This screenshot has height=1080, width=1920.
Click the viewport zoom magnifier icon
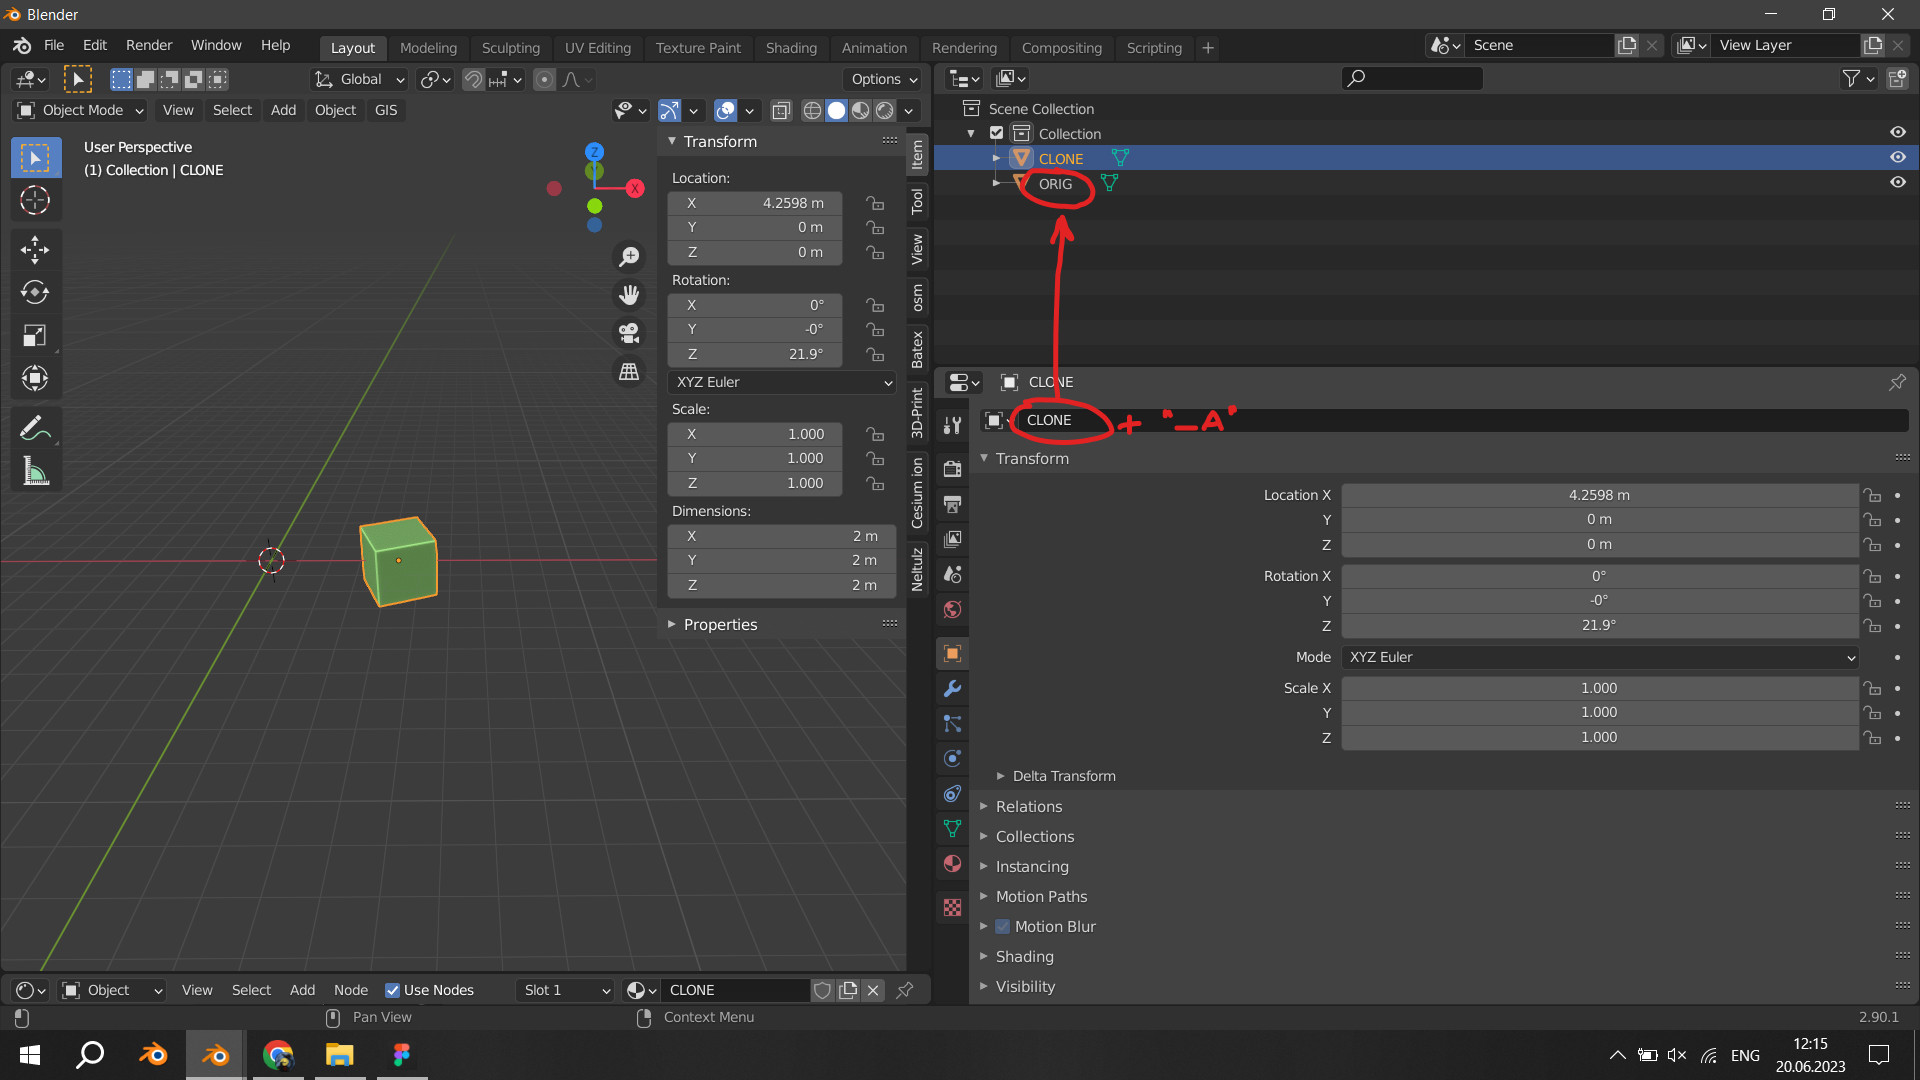click(x=629, y=257)
